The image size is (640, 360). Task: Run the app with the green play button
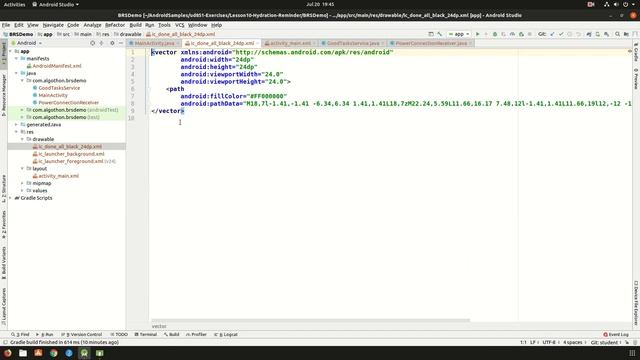tap(478, 34)
